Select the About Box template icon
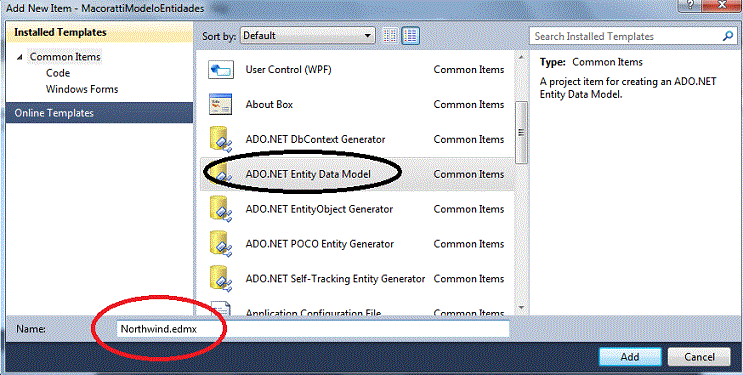The height and width of the screenshot is (375, 743). (x=221, y=104)
